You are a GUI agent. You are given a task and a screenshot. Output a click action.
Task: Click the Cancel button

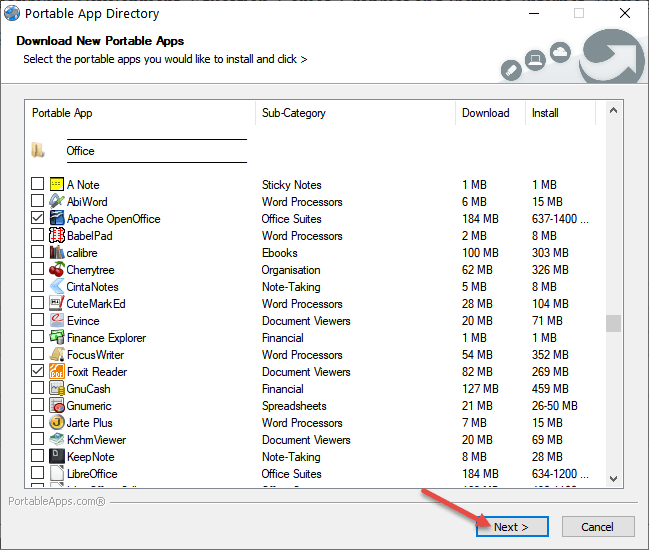pyautogui.click(x=598, y=526)
